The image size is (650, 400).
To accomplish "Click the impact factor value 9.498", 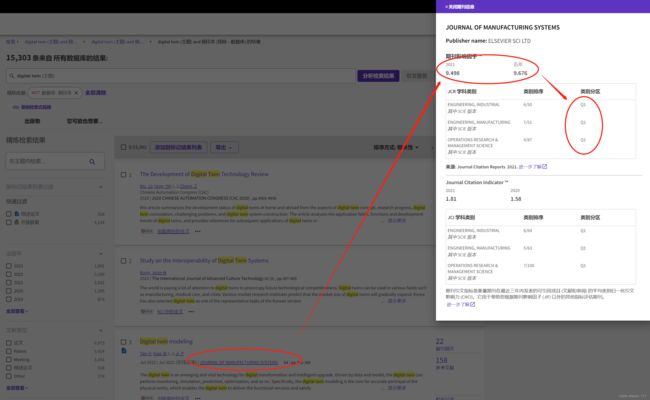I will pyautogui.click(x=452, y=73).
